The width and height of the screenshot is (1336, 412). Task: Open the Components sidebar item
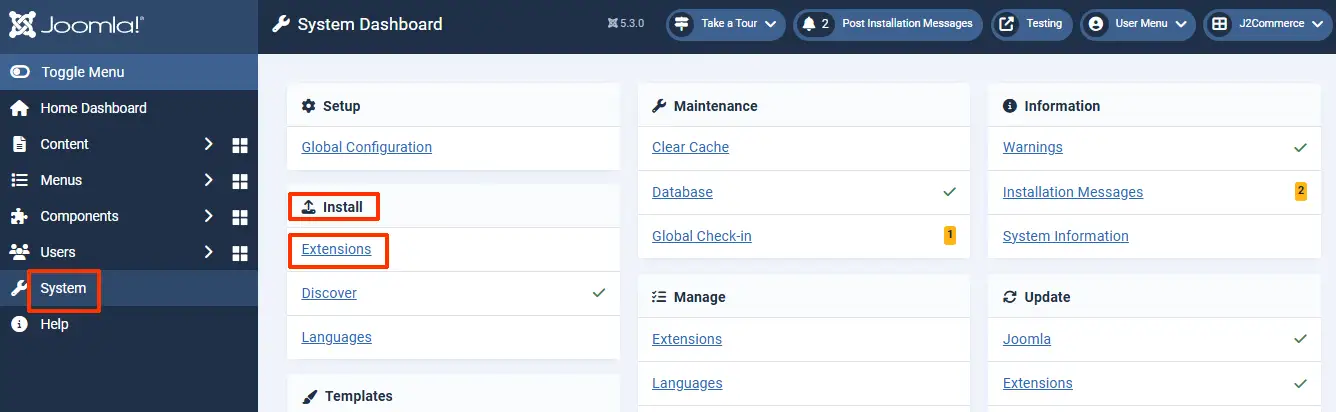point(79,216)
